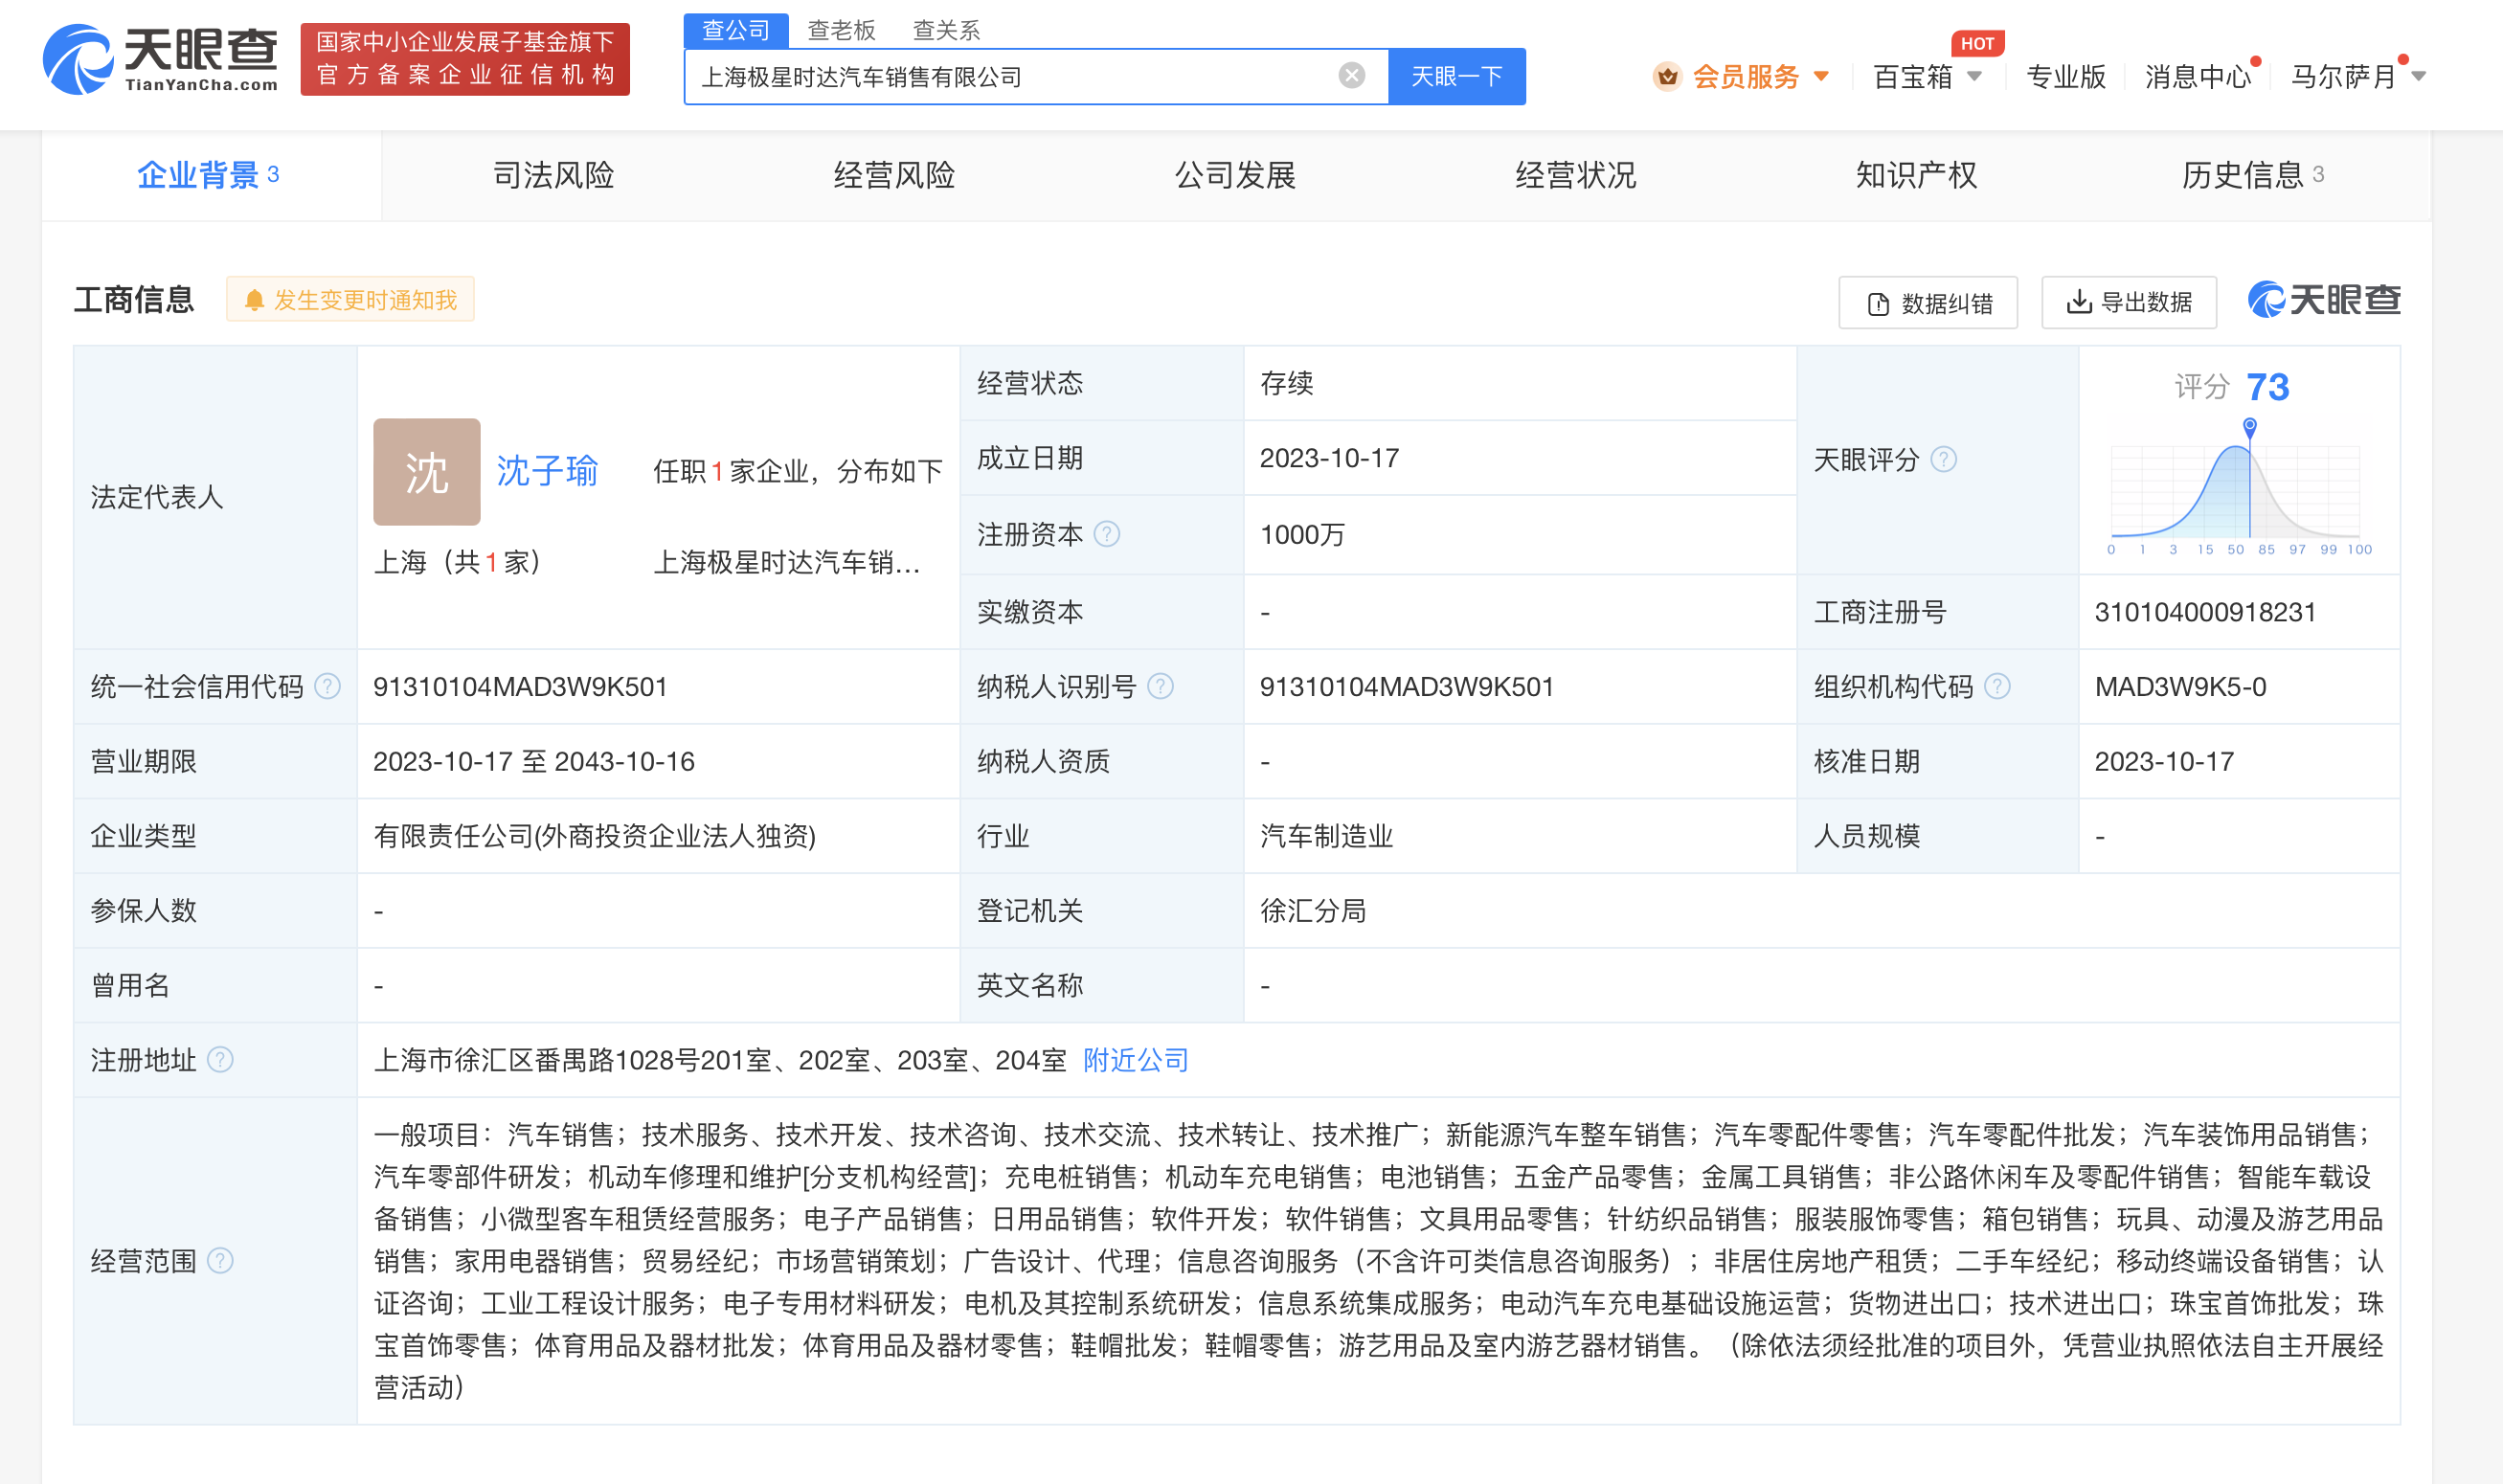Select the 经营状况 tab
This screenshot has width=2503, height=1484.
[x=1575, y=175]
